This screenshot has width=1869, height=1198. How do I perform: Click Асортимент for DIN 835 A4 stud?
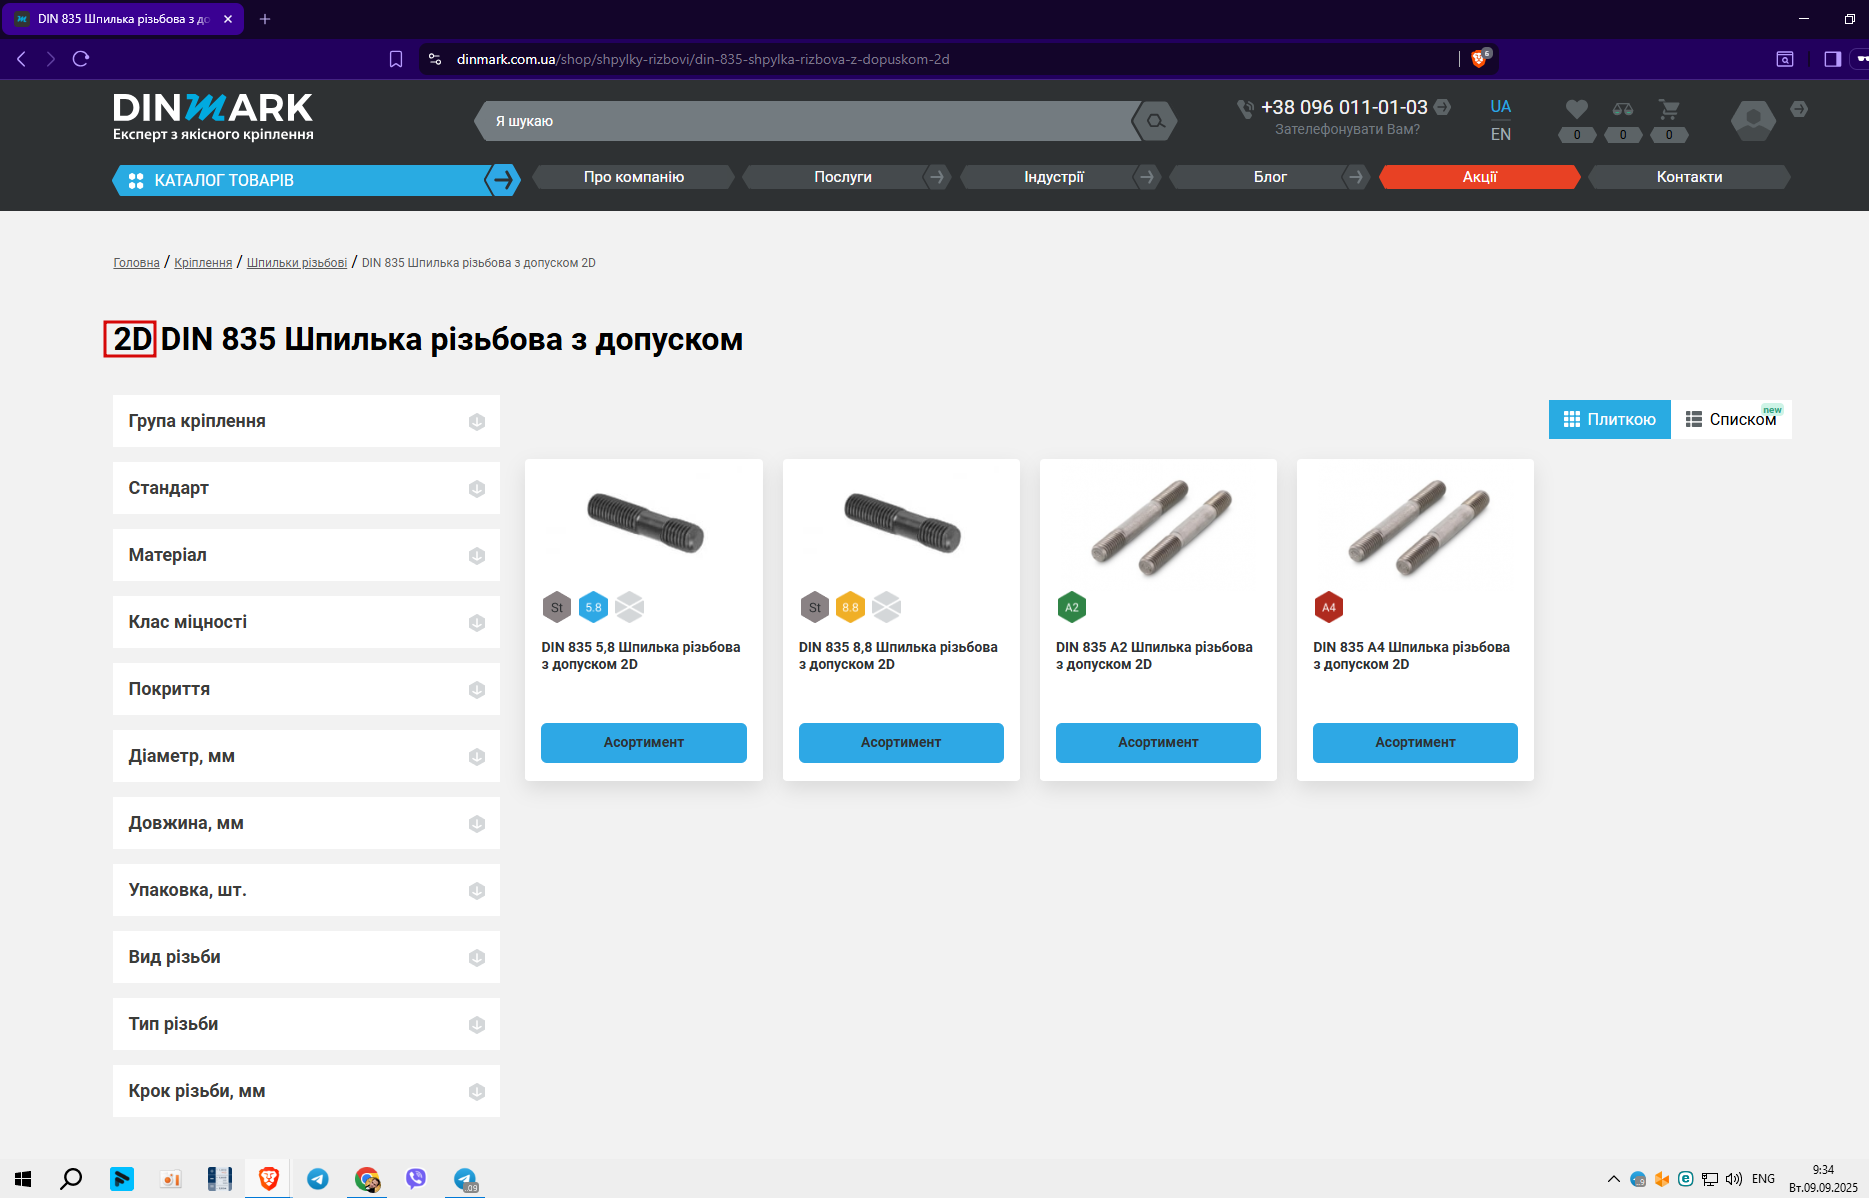1415,743
